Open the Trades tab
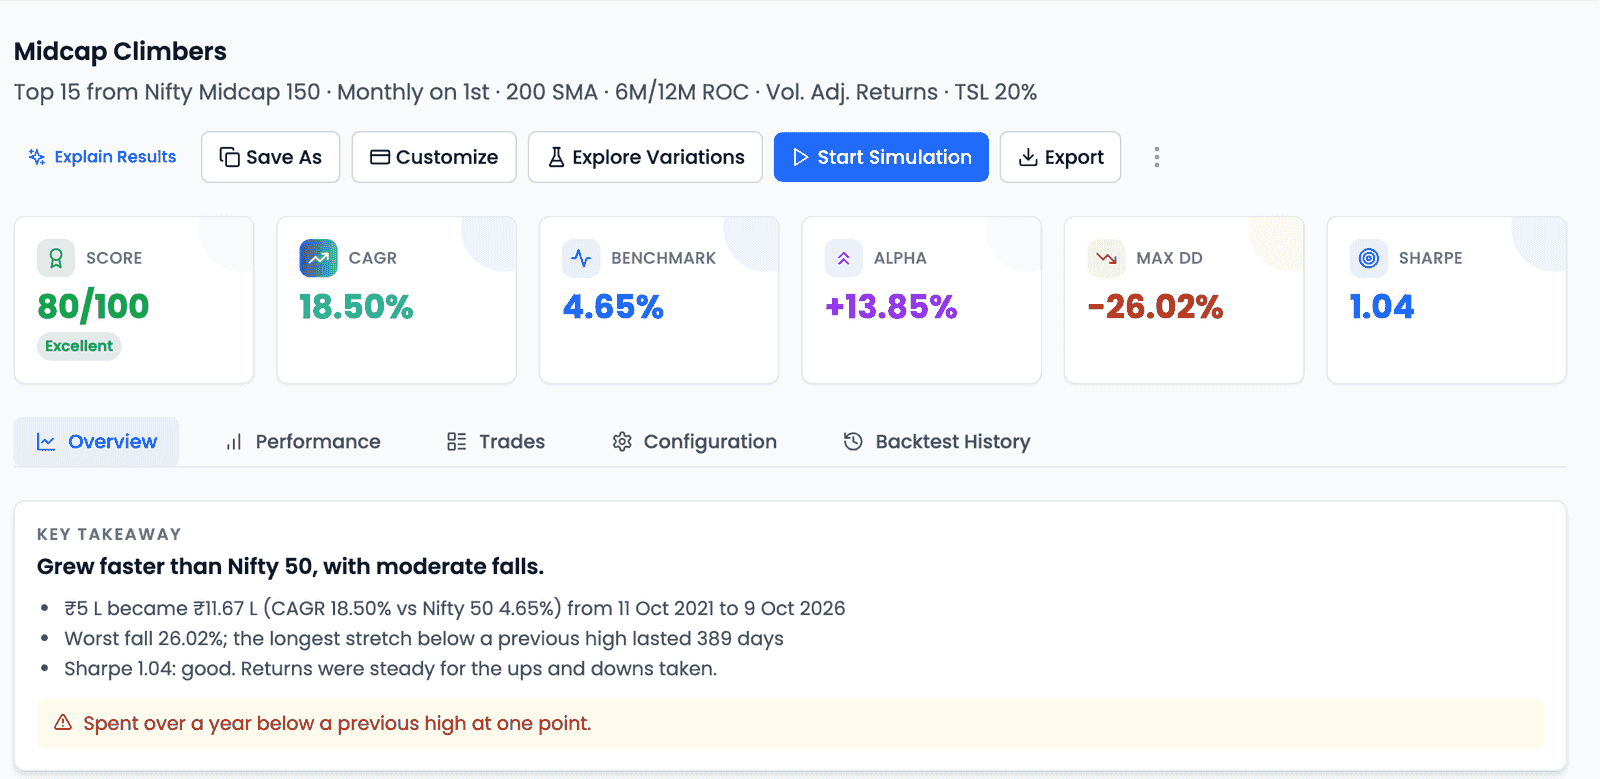The width and height of the screenshot is (1600, 779). pos(496,442)
